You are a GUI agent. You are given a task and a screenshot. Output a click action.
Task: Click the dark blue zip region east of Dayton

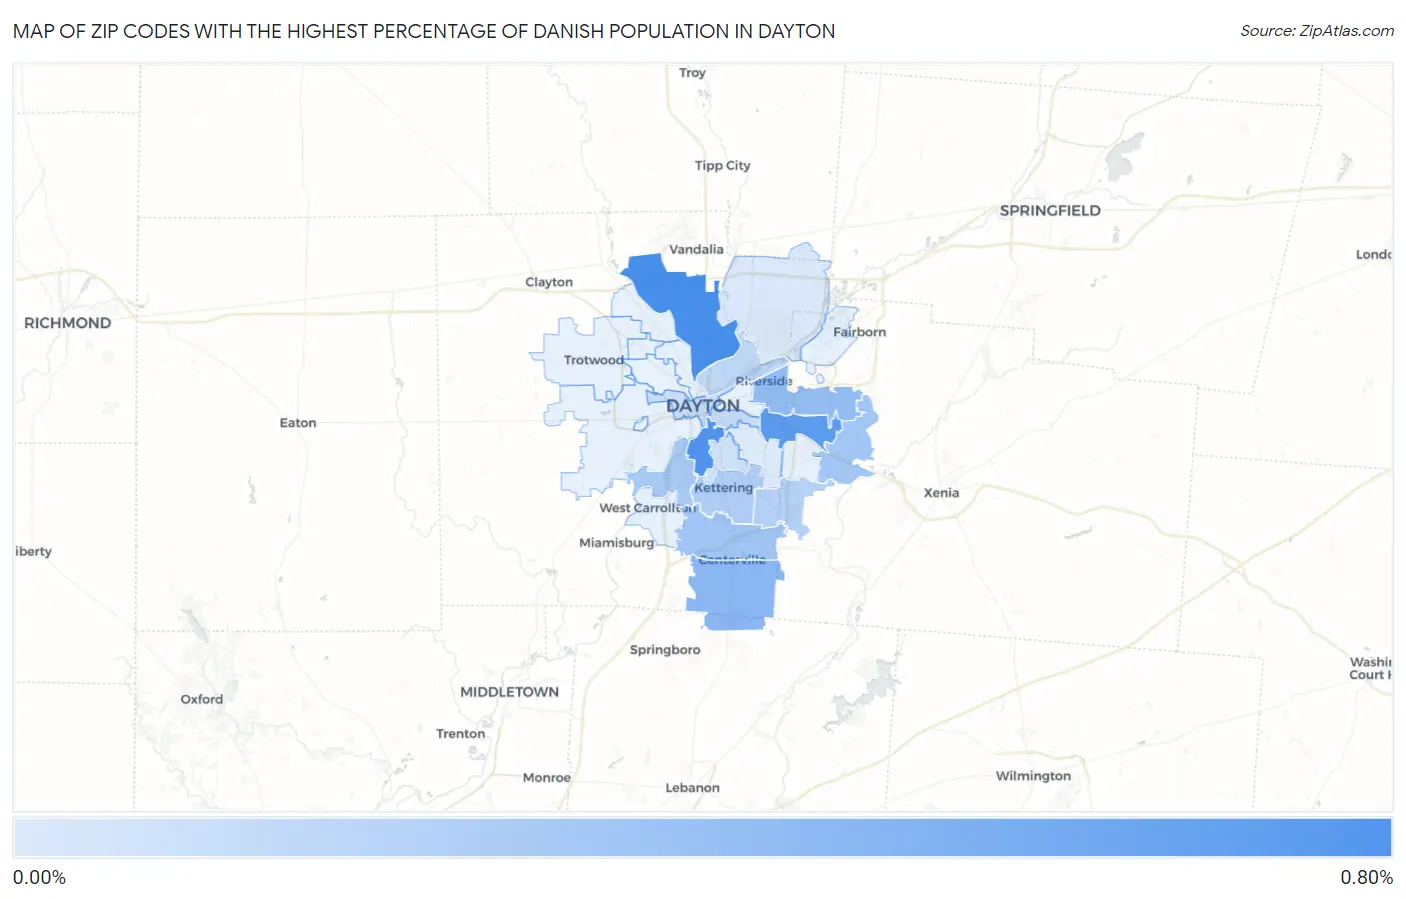pos(798,427)
